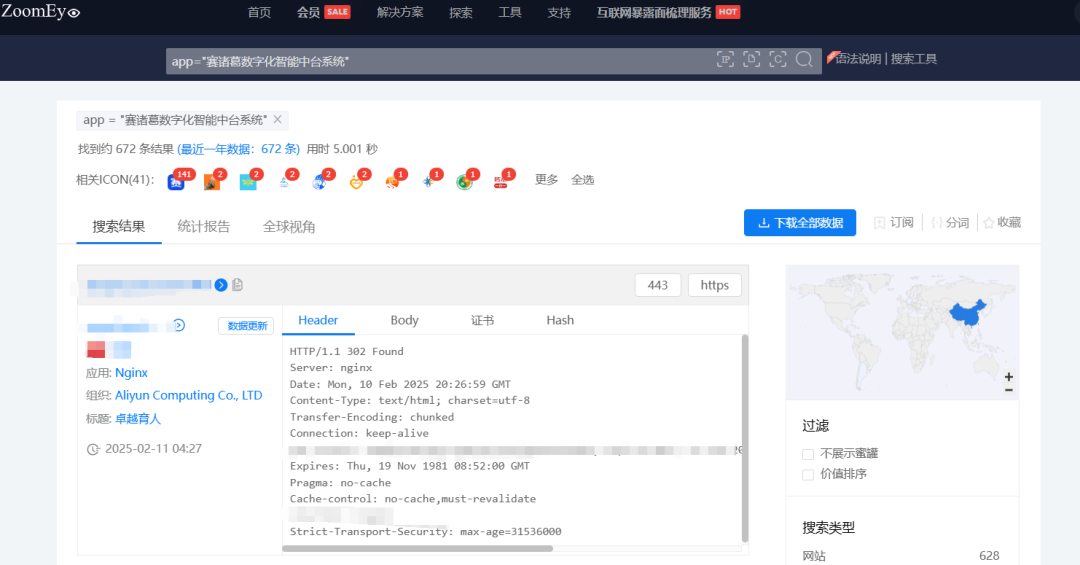Zoom in on the world map
This screenshot has width=1080, height=565.
coord(1008,377)
